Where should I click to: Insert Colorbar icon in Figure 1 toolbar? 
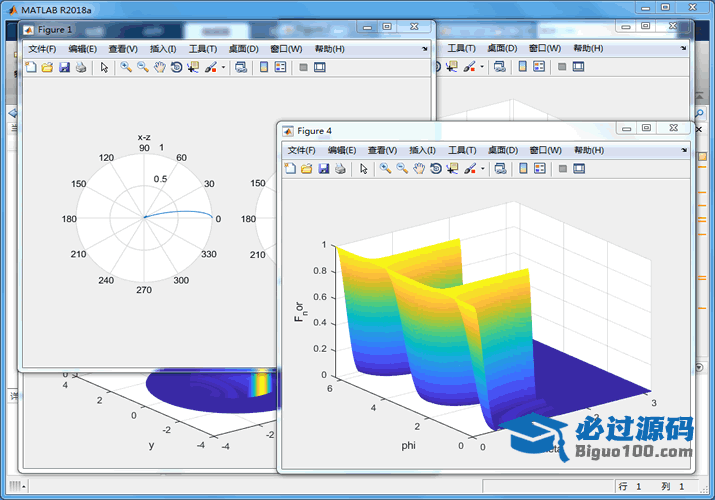point(264,67)
